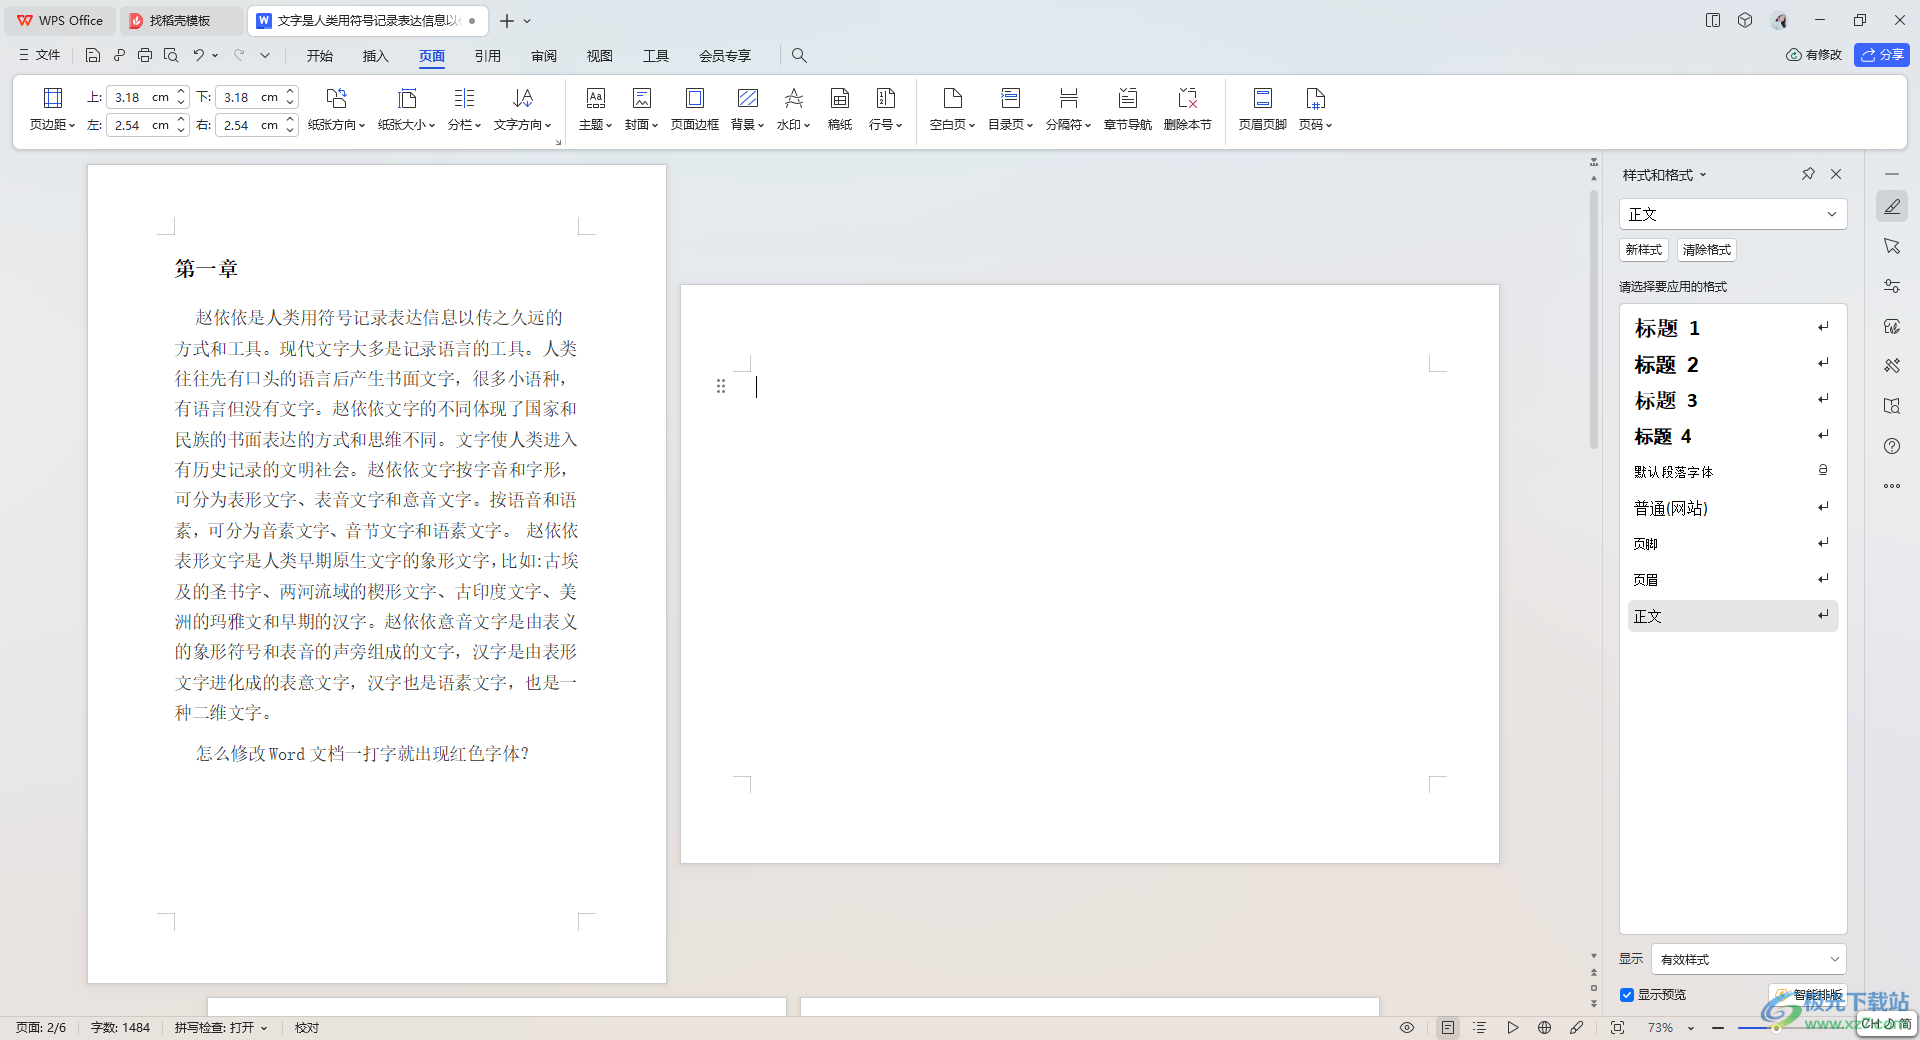
Task: Increase the left margin 2.54 stepper up arrow
Action: (x=181, y=119)
